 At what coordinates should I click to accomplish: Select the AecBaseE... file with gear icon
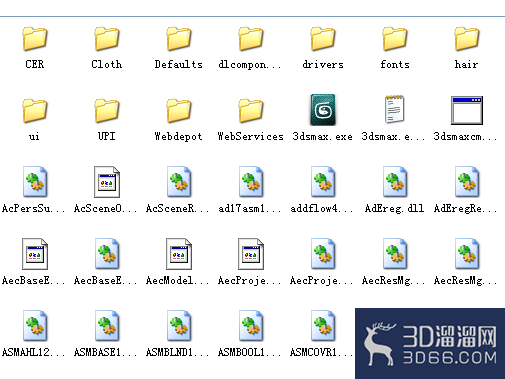(107, 254)
